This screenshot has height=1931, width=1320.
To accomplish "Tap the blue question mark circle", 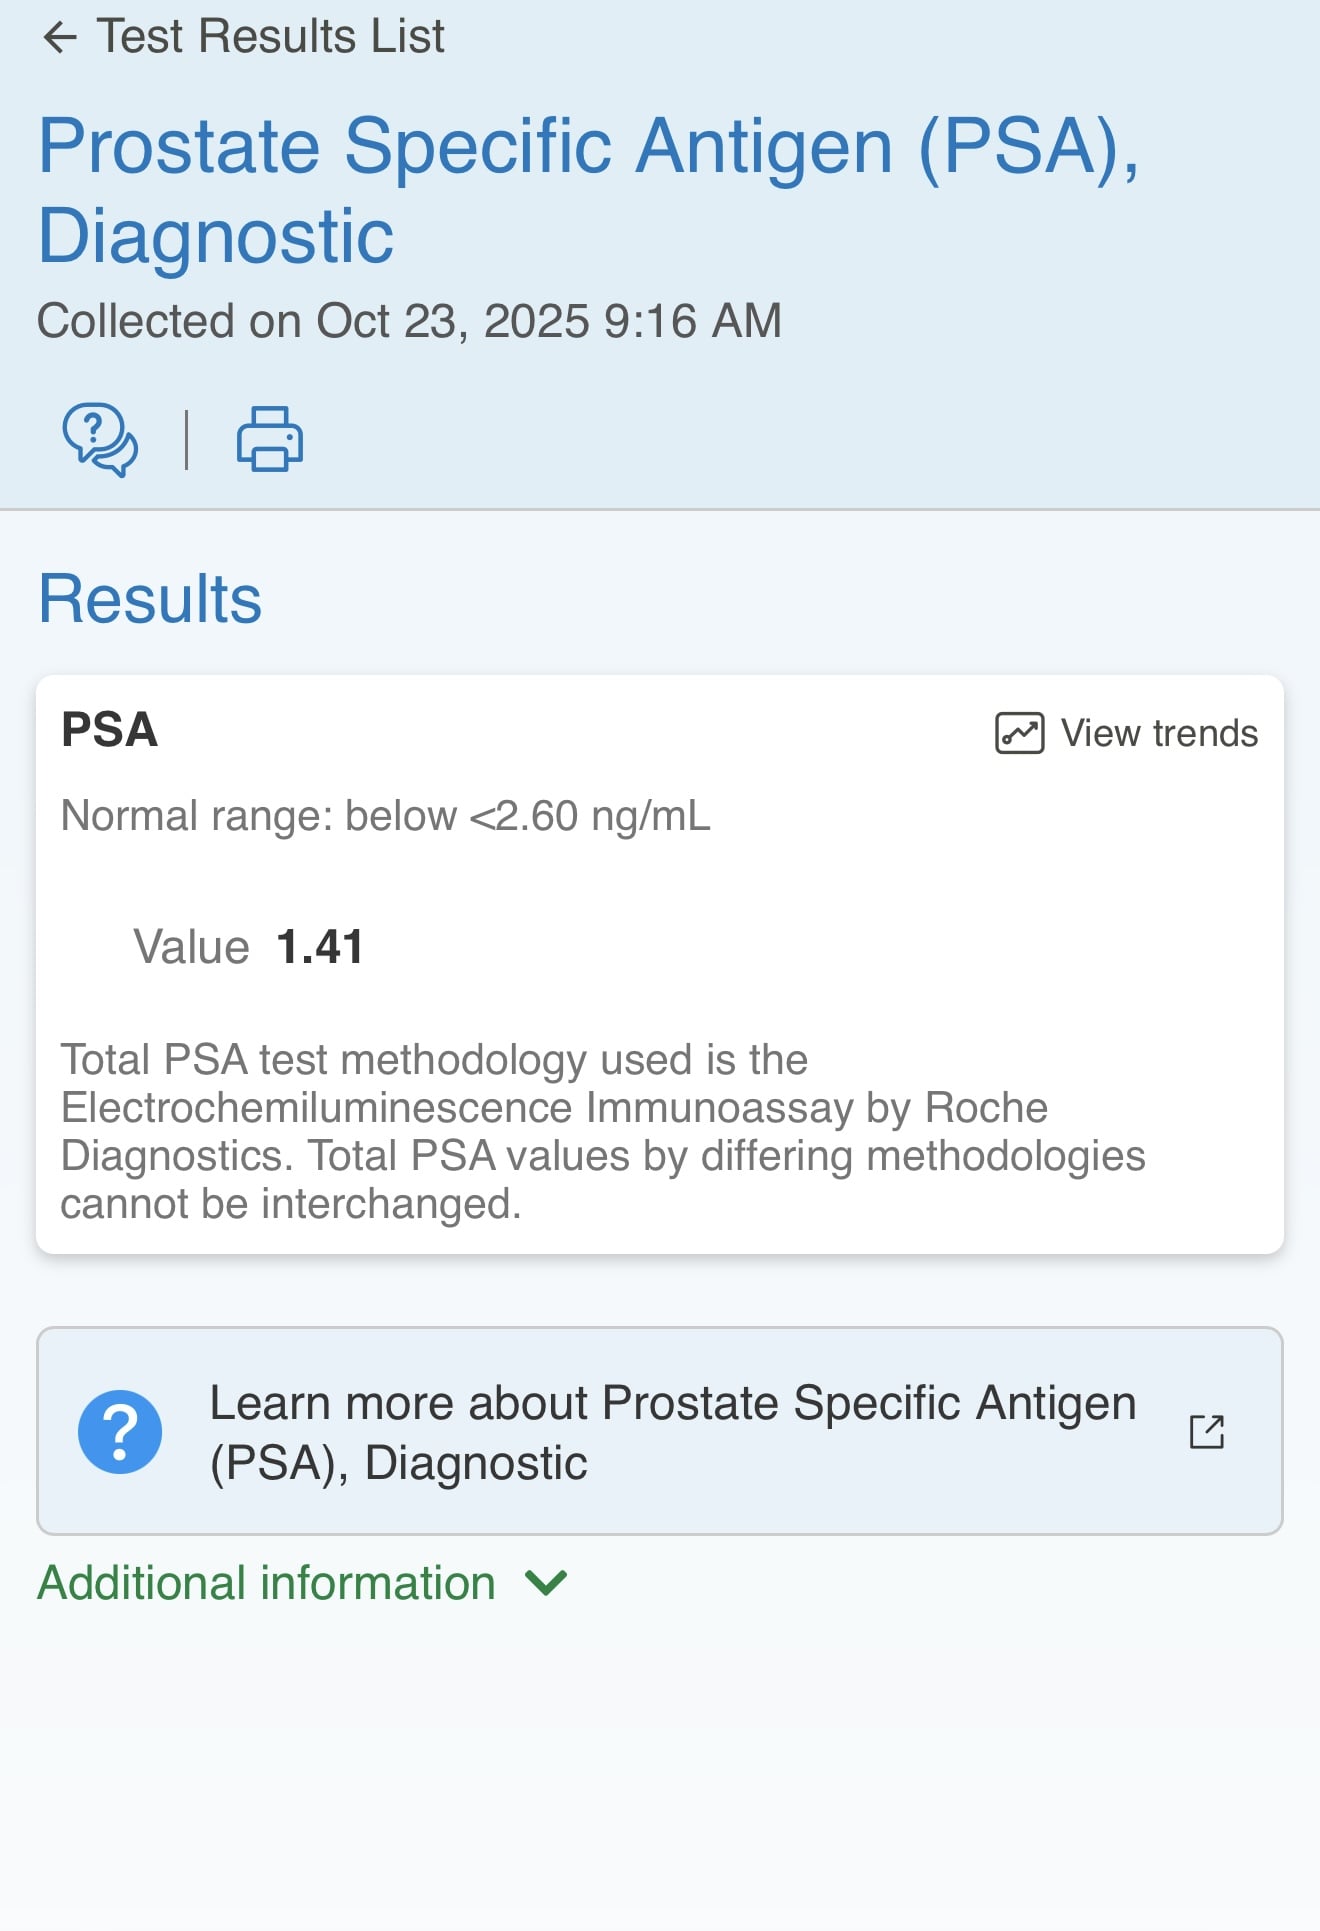I will (120, 1432).
